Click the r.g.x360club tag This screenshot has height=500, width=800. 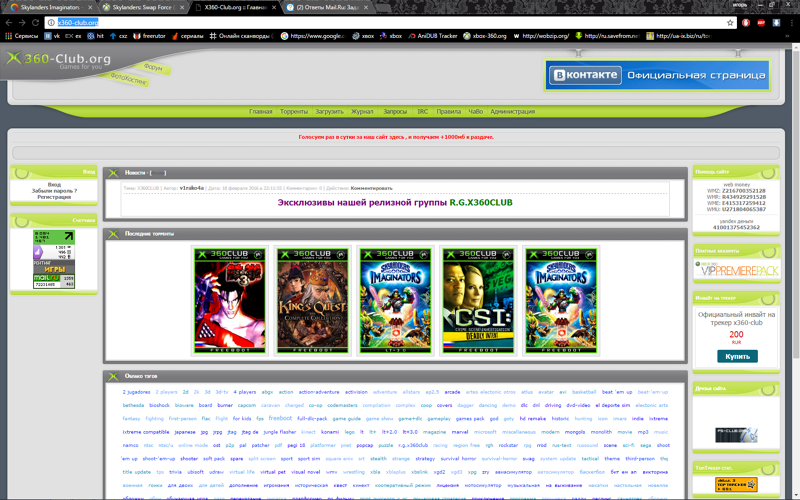click(413, 445)
